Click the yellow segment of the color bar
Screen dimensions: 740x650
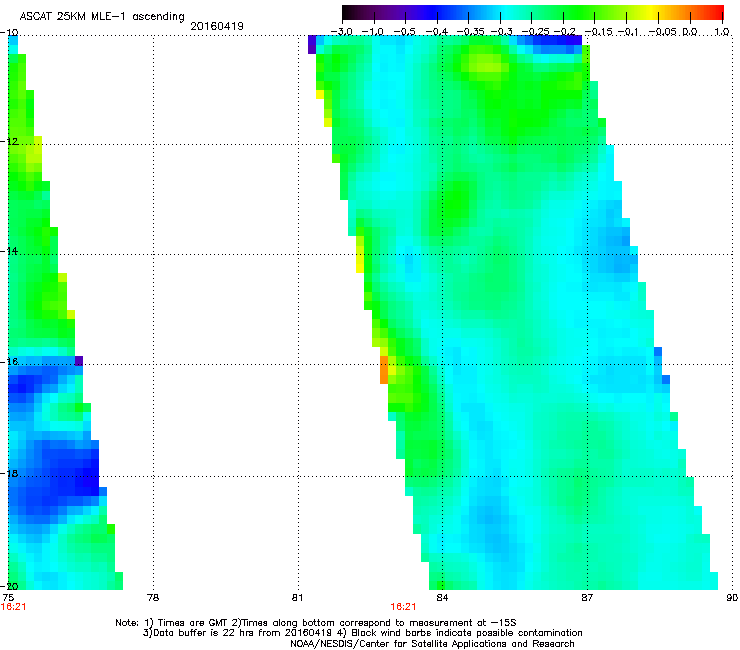(652, 12)
